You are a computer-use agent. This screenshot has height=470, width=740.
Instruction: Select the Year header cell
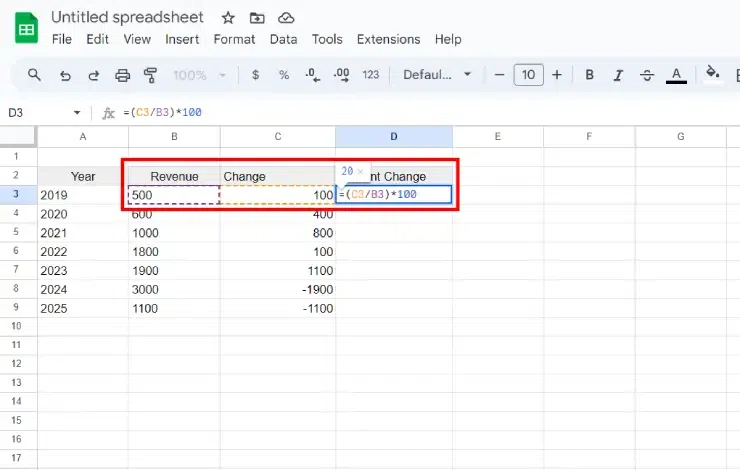[x=83, y=176]
